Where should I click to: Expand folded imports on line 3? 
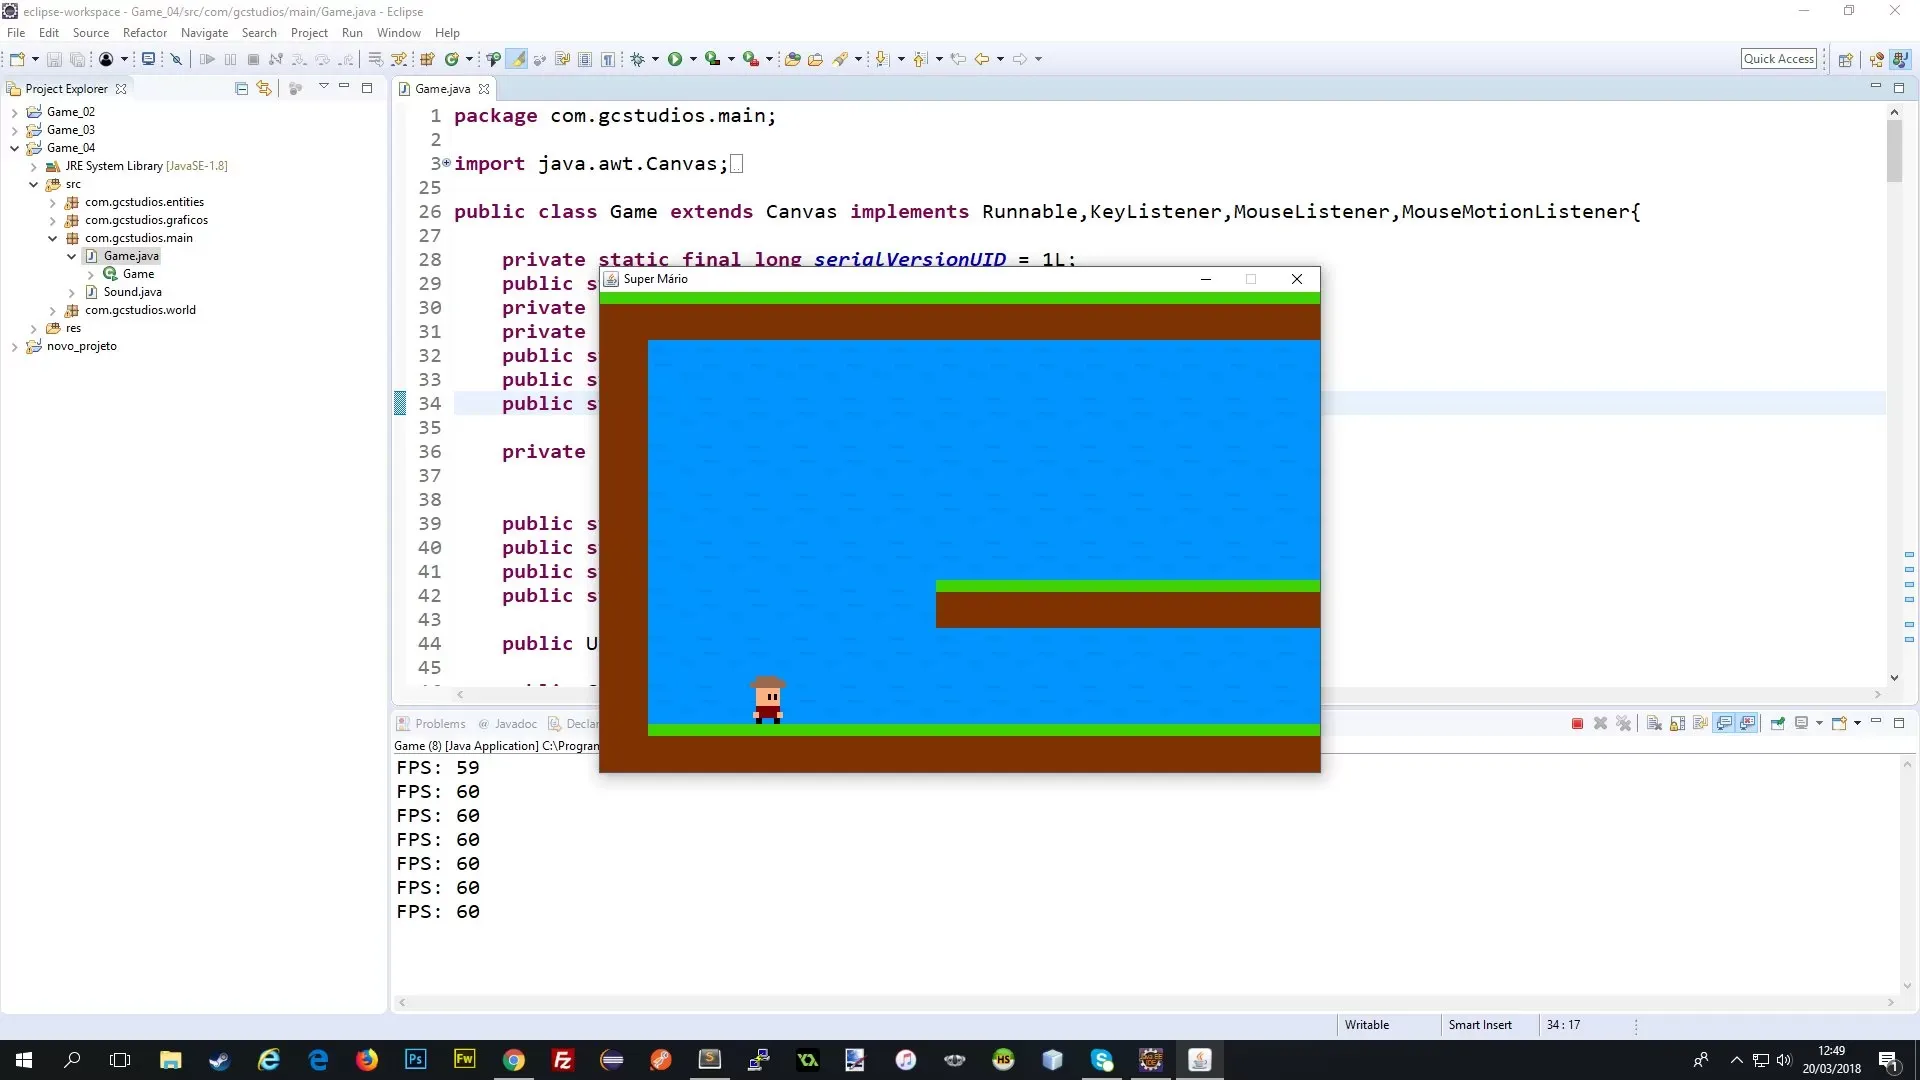446,163
